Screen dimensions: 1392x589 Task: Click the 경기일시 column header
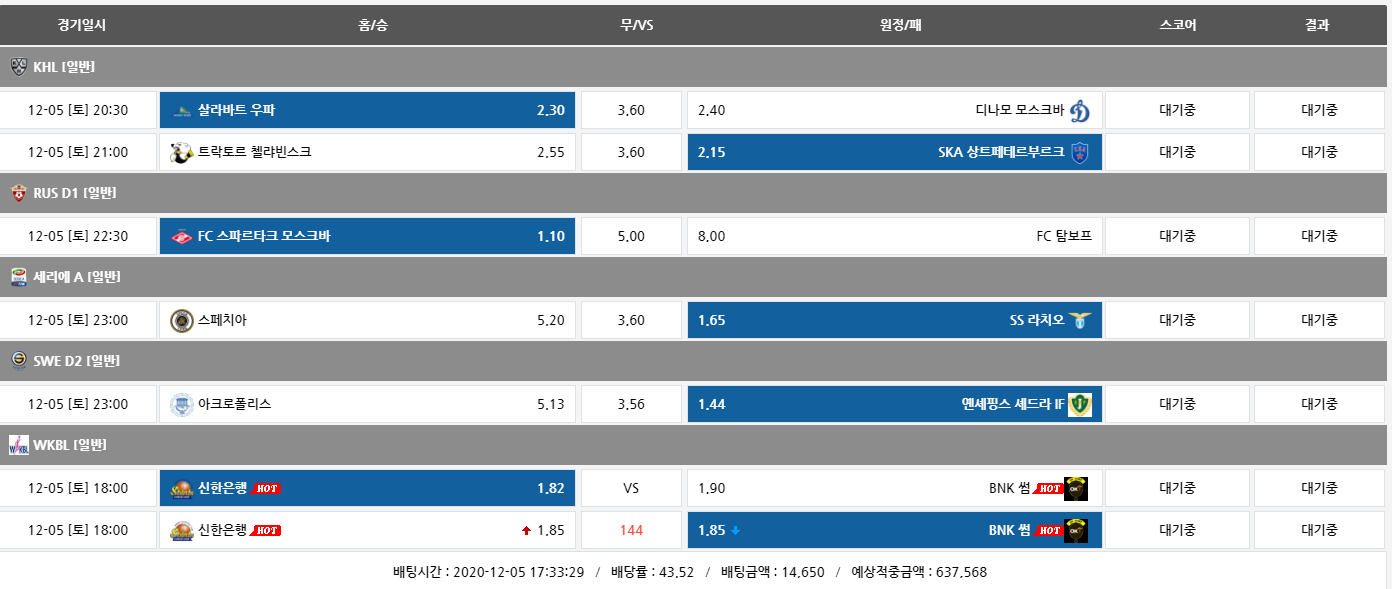click(81, 26)
